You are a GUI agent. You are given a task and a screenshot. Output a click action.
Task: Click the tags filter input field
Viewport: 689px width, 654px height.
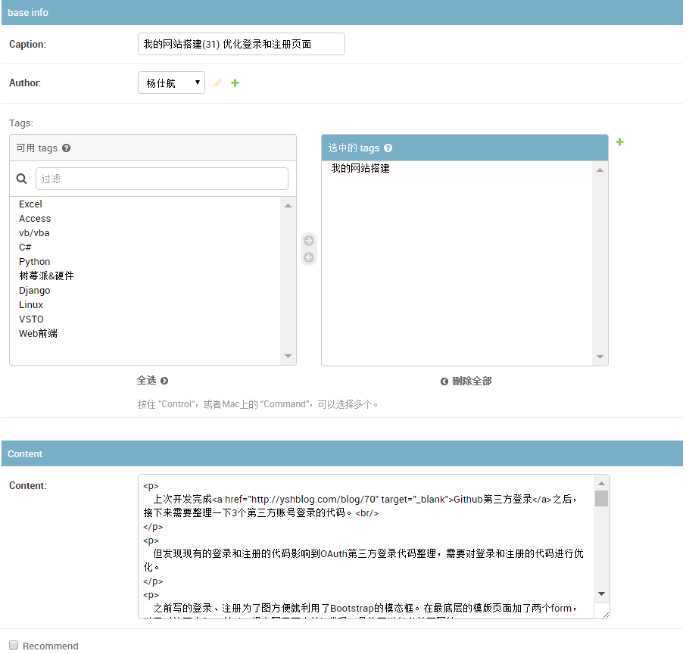[x=162, y=178]
